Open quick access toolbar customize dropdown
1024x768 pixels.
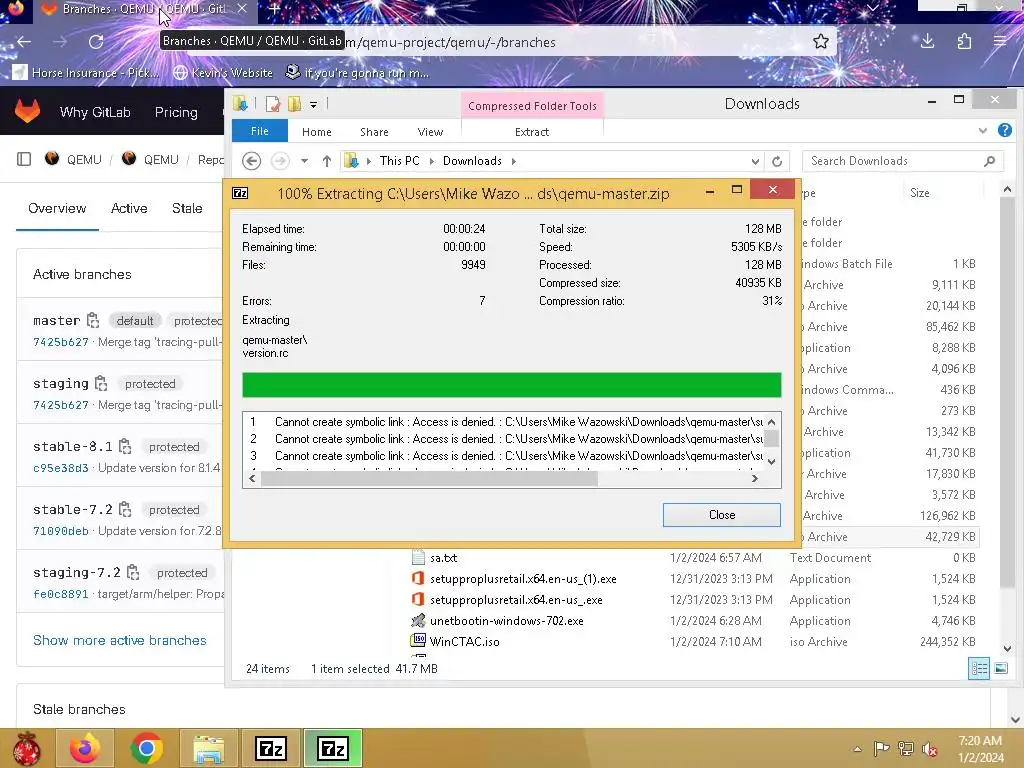[313, 104]
